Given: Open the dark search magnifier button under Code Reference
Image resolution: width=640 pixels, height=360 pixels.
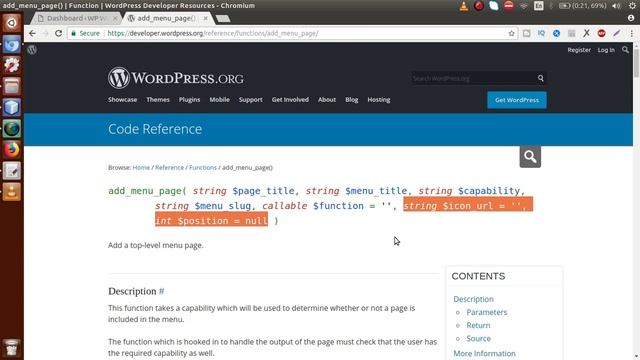Looking at the screenshot, I should click(530, 157).
